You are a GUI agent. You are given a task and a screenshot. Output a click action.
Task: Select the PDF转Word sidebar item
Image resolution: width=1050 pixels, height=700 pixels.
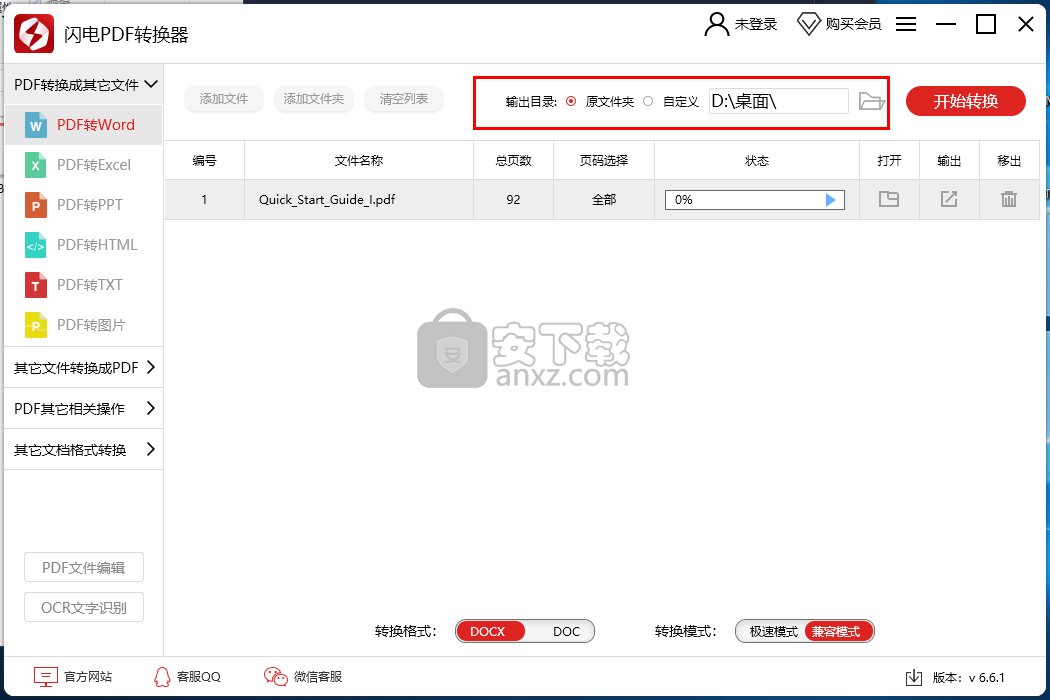click(84, 125)
